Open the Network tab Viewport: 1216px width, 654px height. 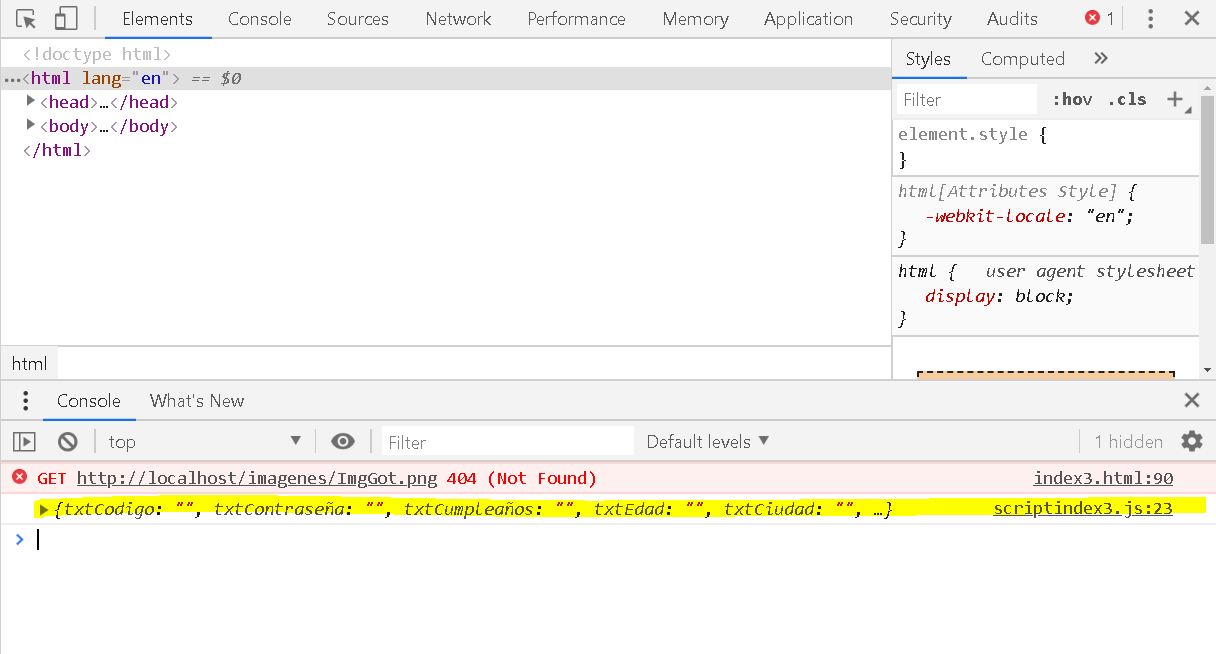(458, 19)
